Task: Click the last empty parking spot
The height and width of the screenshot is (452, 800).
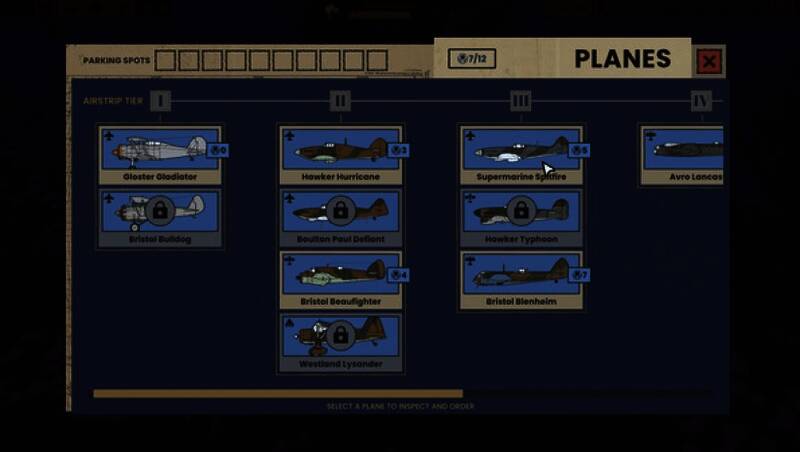Action: pos(377,61)
